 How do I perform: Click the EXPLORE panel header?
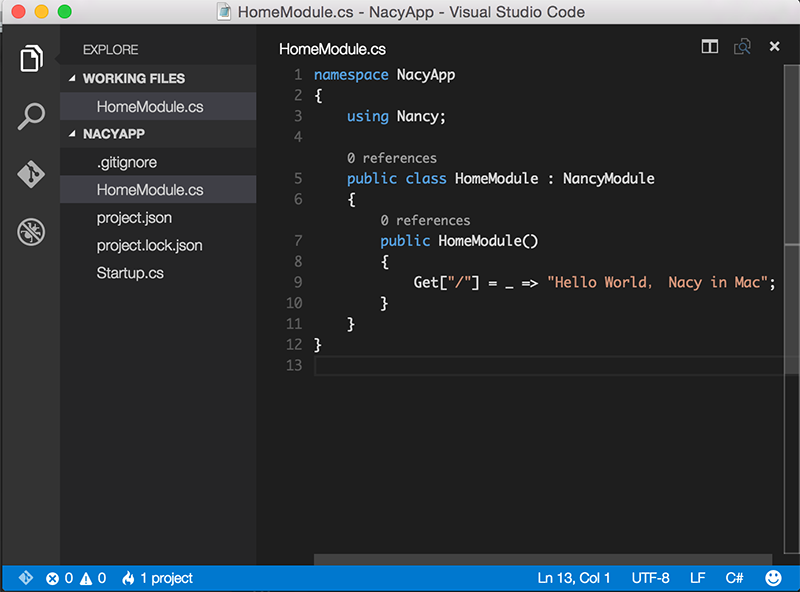pyautogui.click(x=111, y=50)
